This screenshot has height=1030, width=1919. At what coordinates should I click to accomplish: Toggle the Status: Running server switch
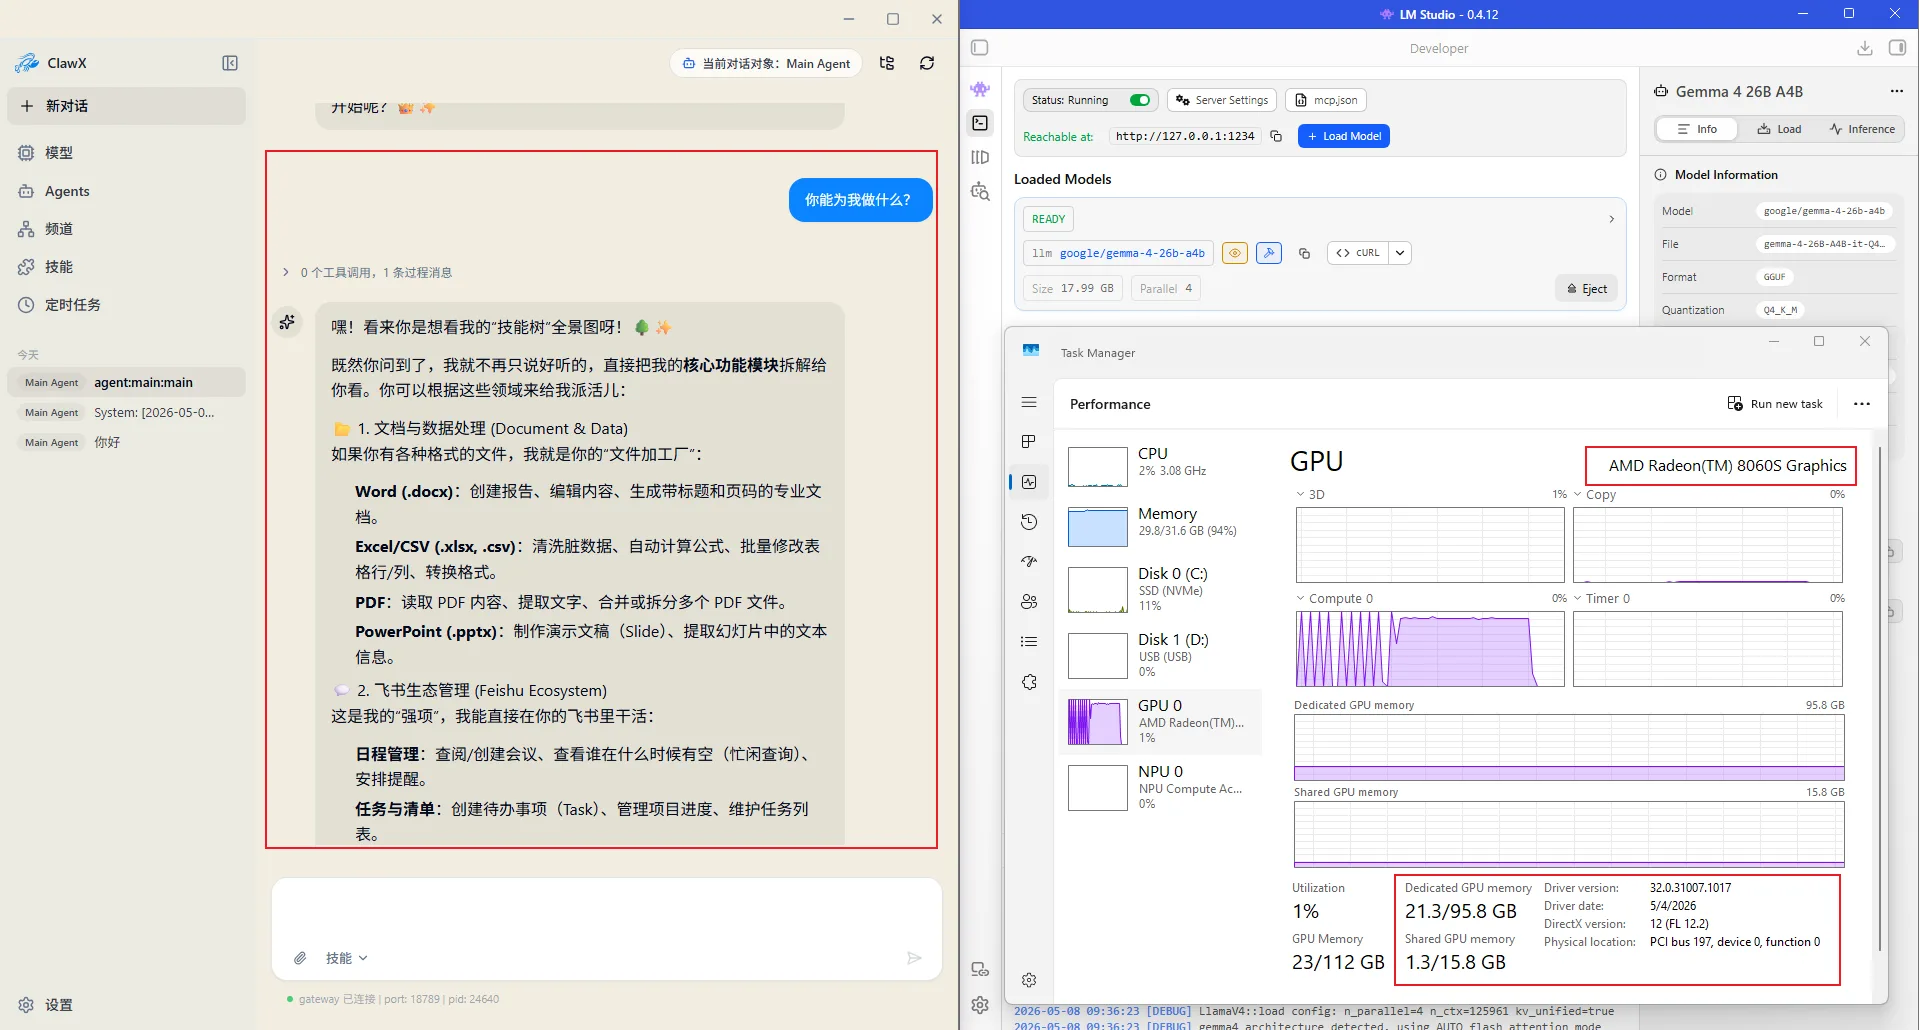[1140, 100]
